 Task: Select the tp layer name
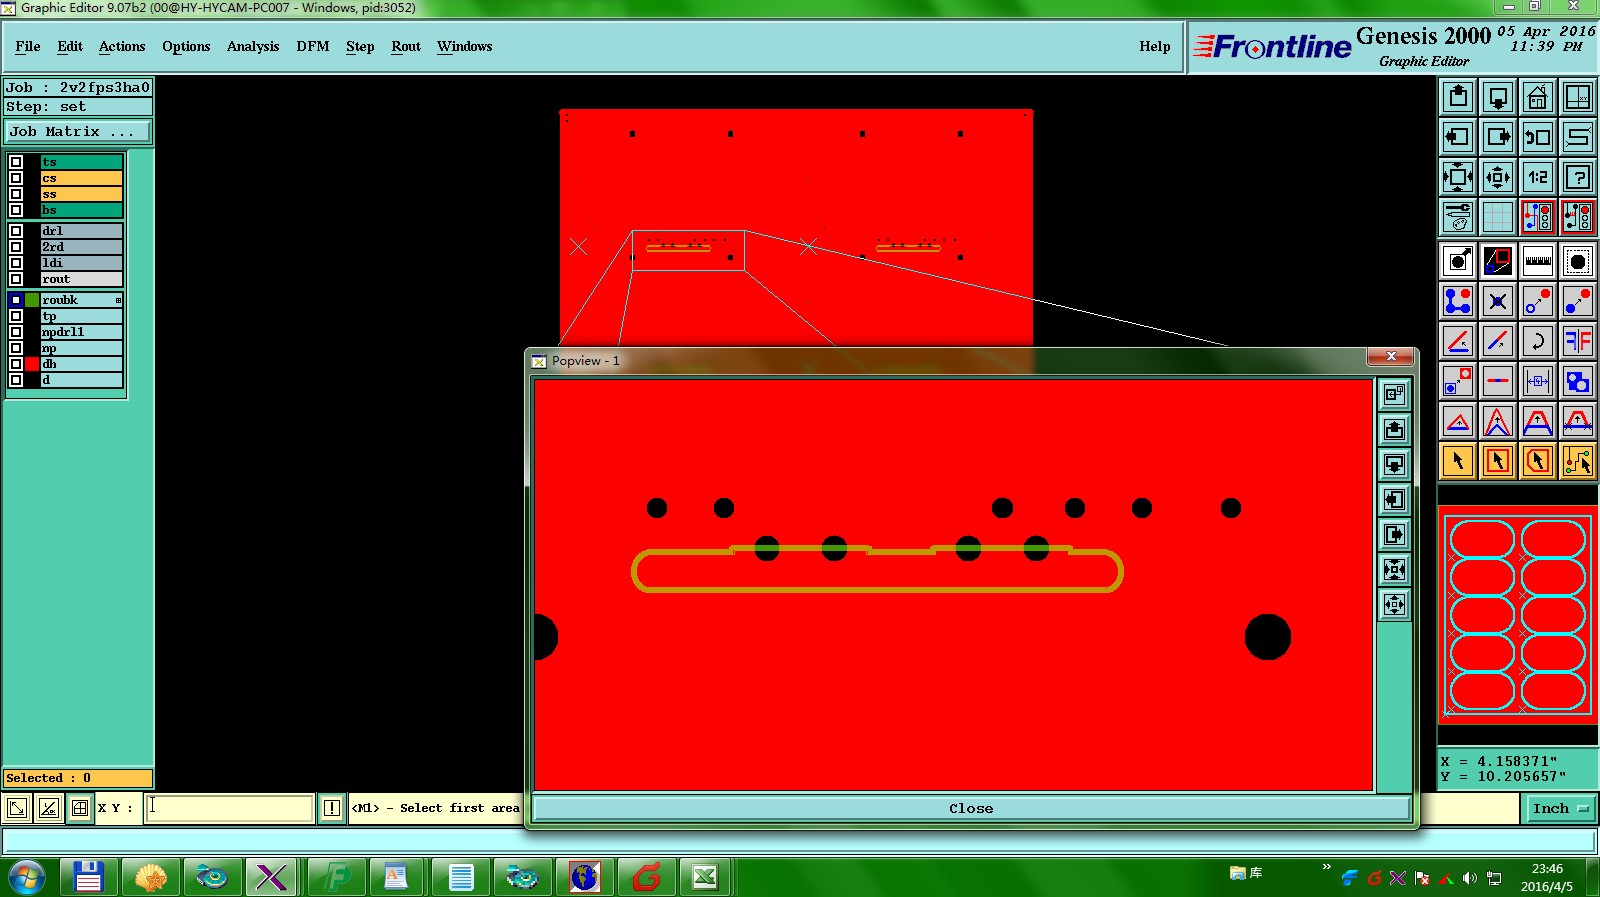pyautogui.click(x=81, y=316)
